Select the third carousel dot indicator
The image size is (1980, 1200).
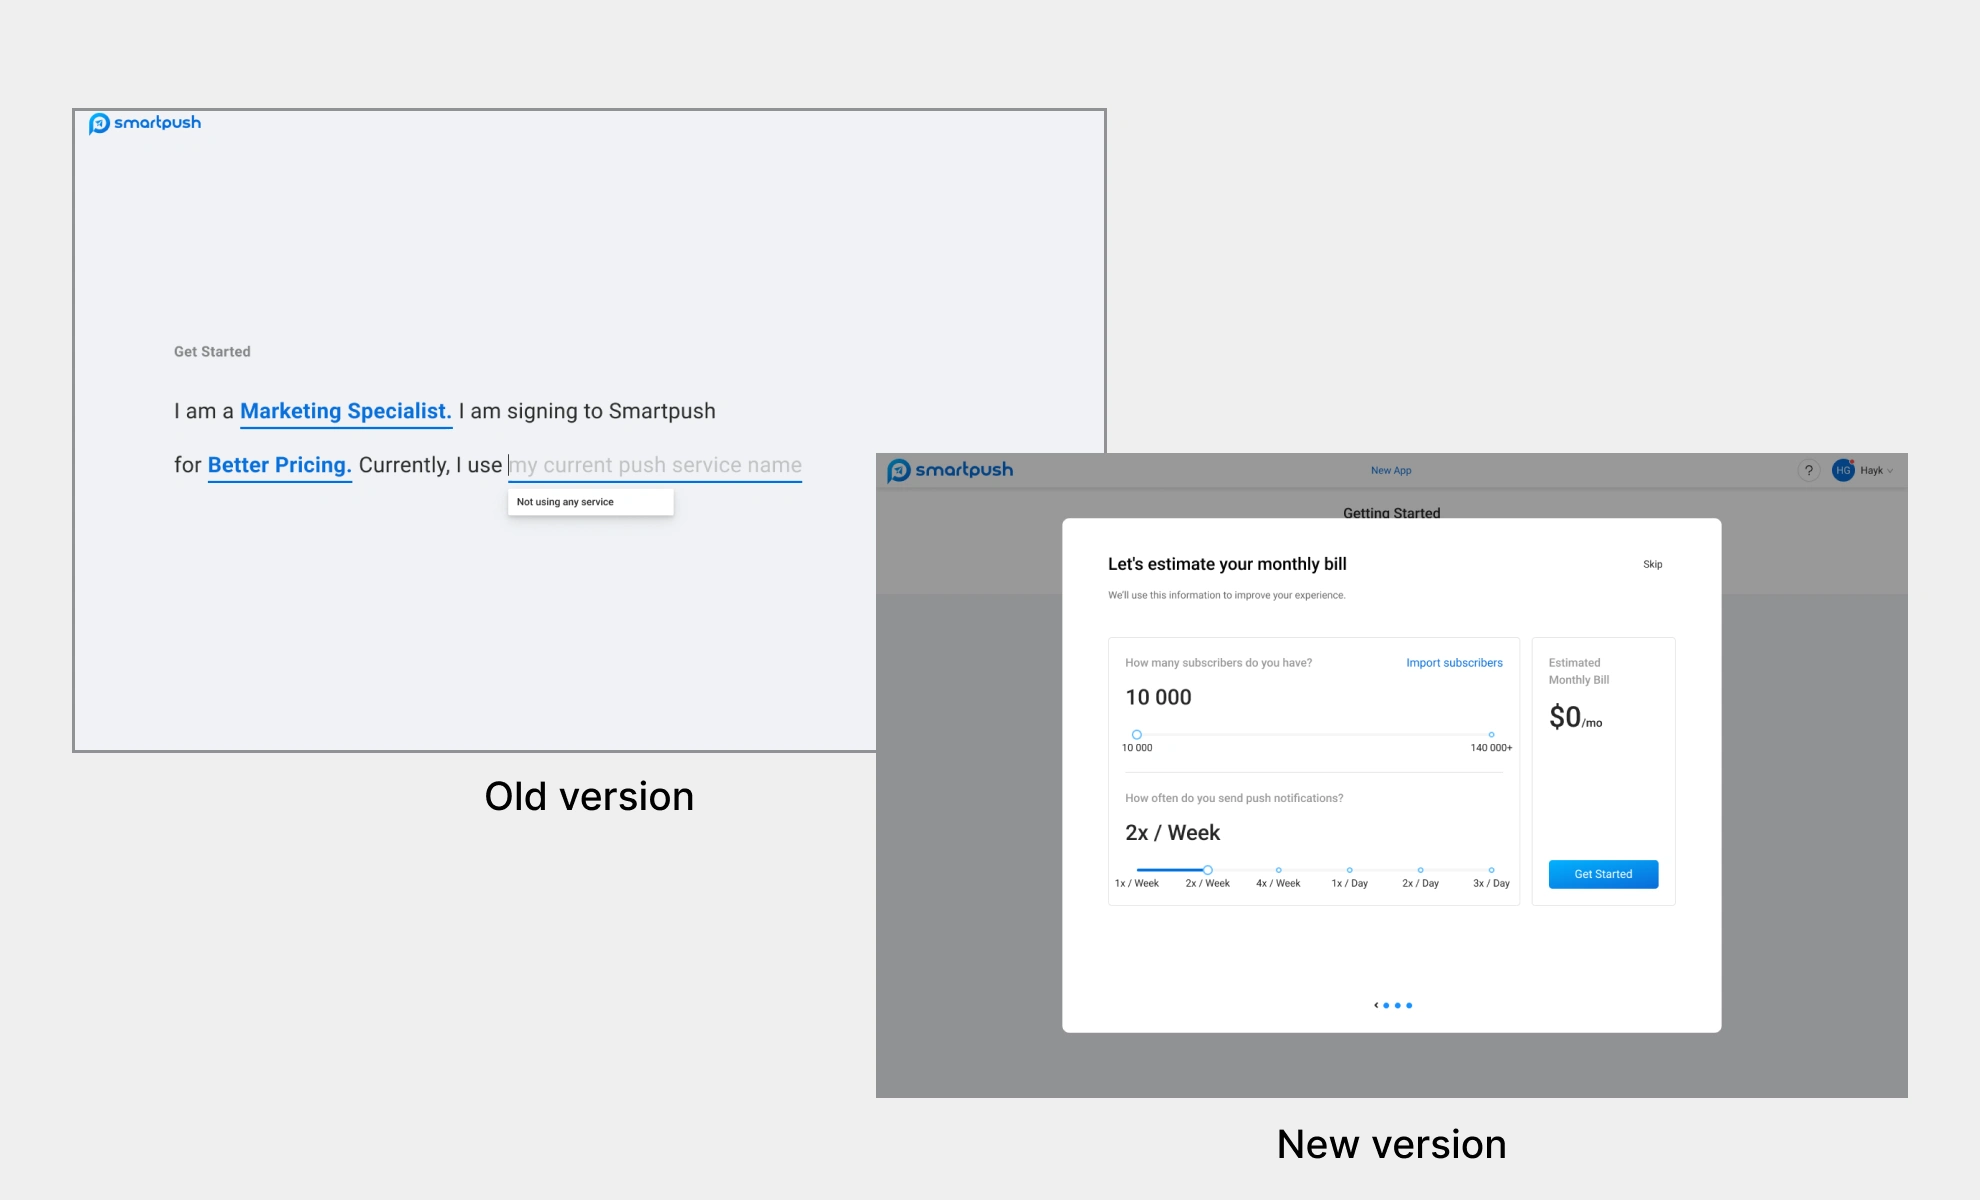1409,1005
